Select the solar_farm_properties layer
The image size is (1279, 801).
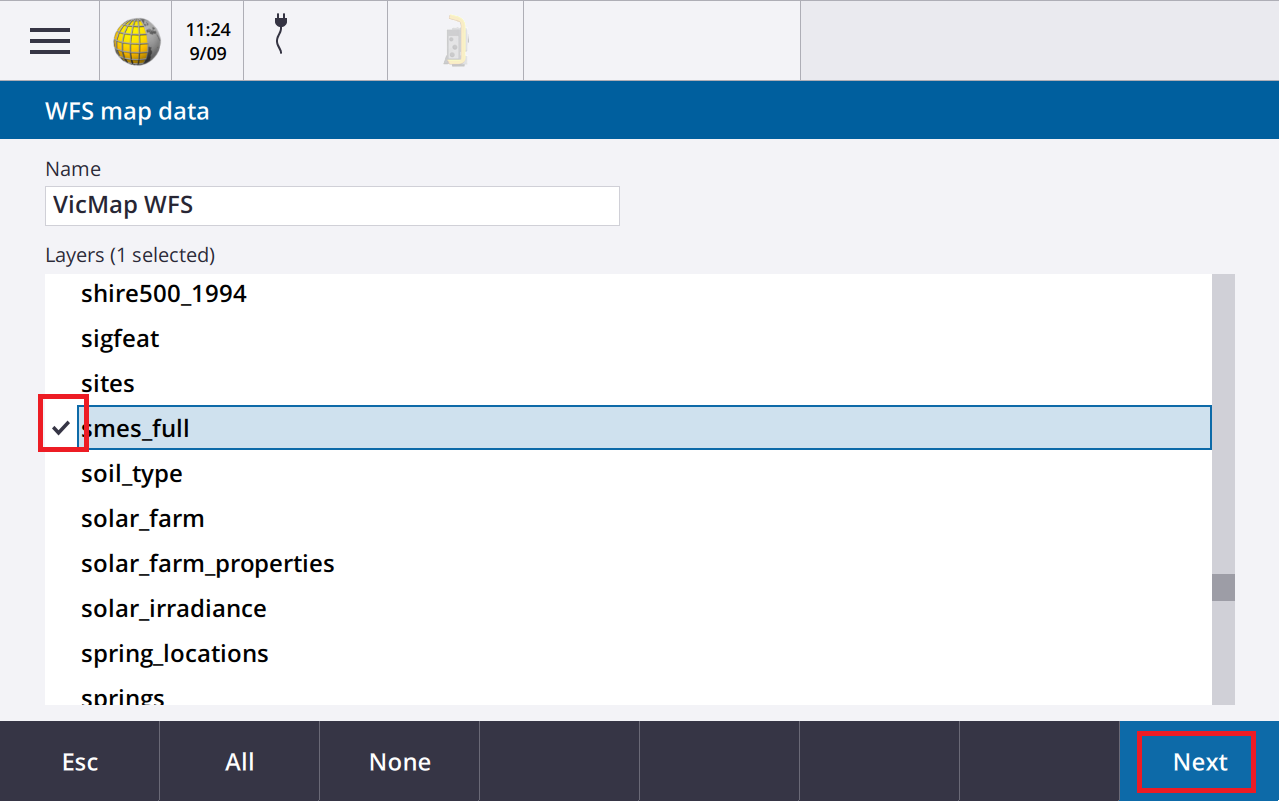pyautogui.click(x=208, y=564)
